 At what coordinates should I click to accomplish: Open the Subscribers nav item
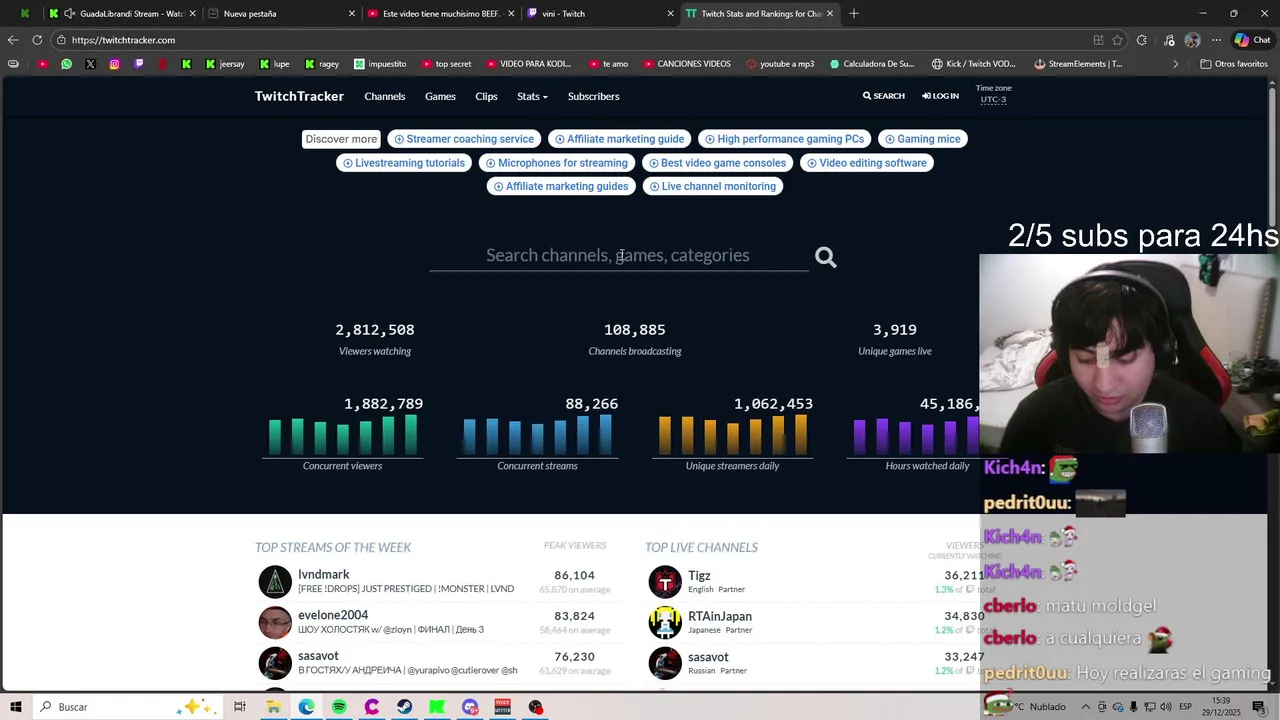[x=593, y=96]
